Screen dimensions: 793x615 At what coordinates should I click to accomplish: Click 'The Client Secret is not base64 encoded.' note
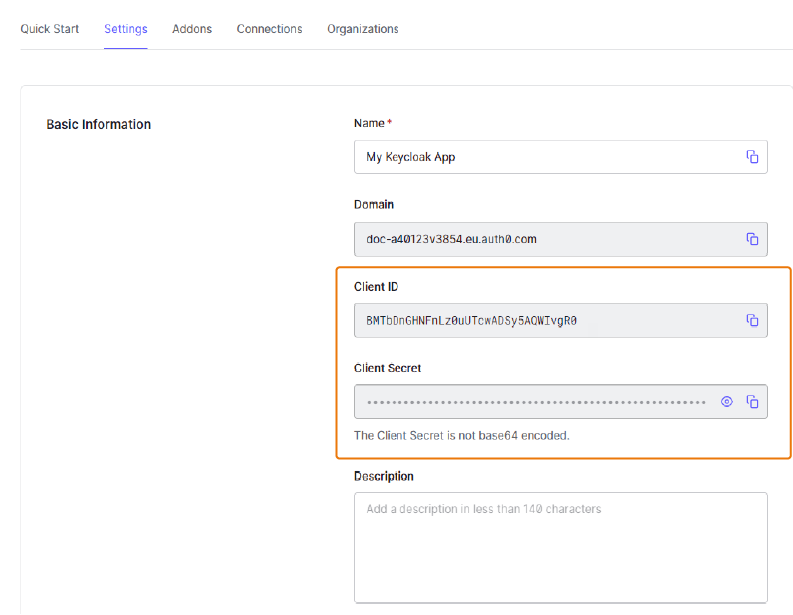[462, 435]
